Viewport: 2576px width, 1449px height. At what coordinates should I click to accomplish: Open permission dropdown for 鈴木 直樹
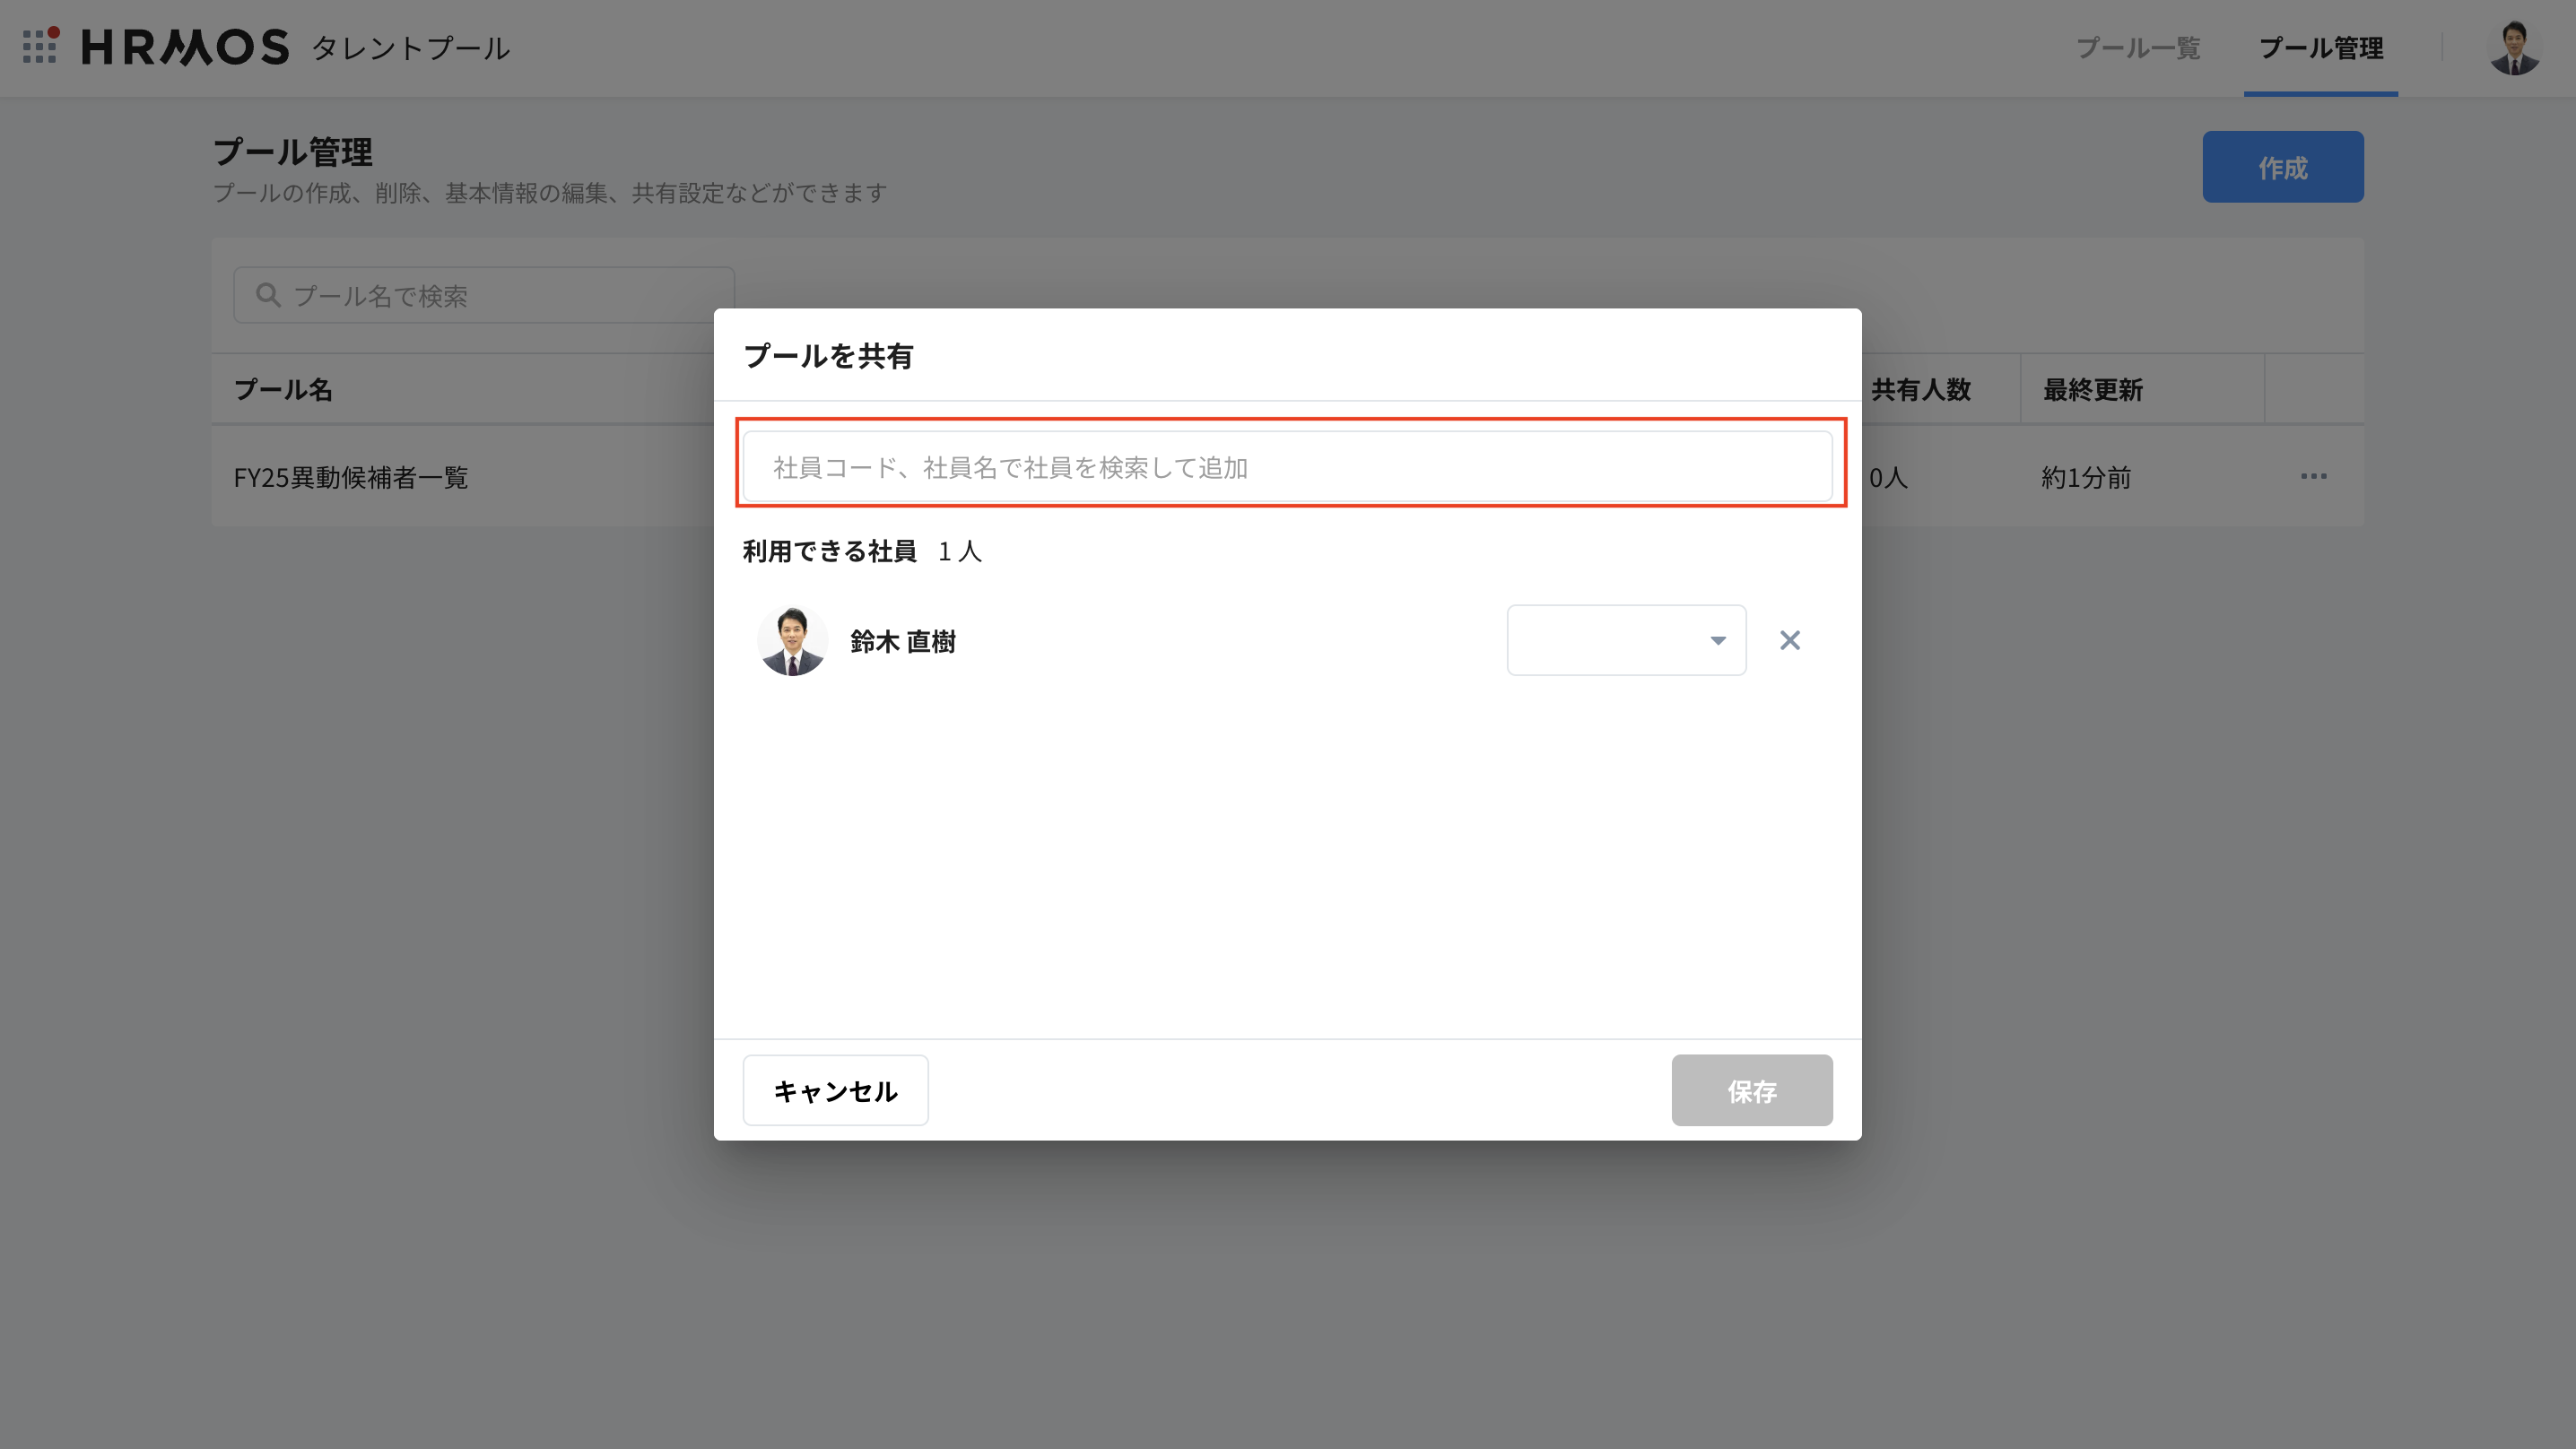[x=1625, y=640]
